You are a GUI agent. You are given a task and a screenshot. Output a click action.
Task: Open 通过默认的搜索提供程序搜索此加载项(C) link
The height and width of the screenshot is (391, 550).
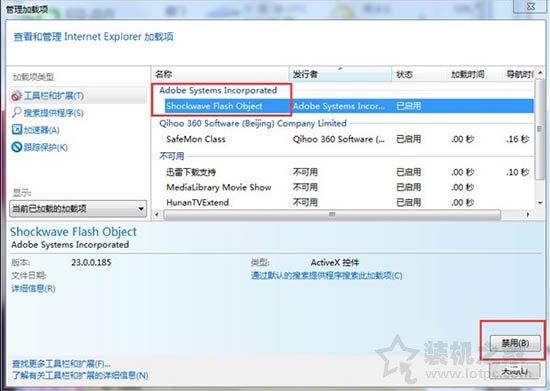(327, 275)
